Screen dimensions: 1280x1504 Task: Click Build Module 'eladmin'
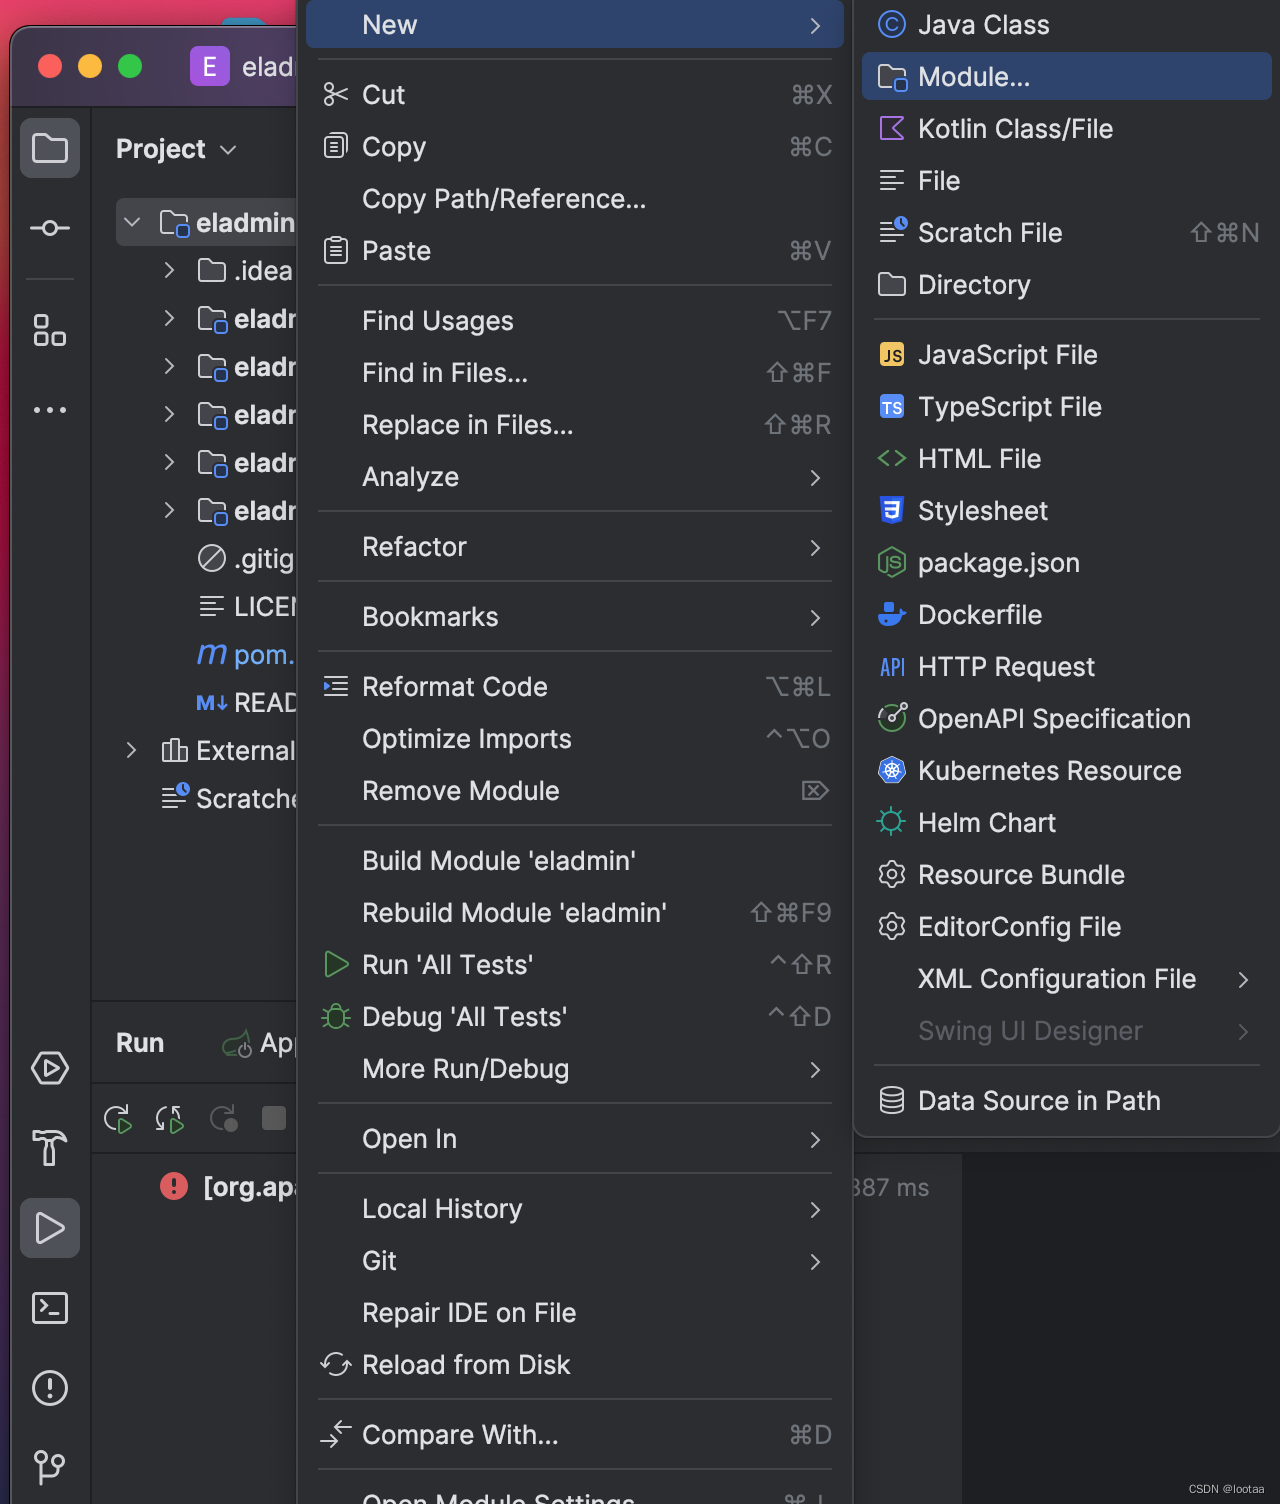498,860
